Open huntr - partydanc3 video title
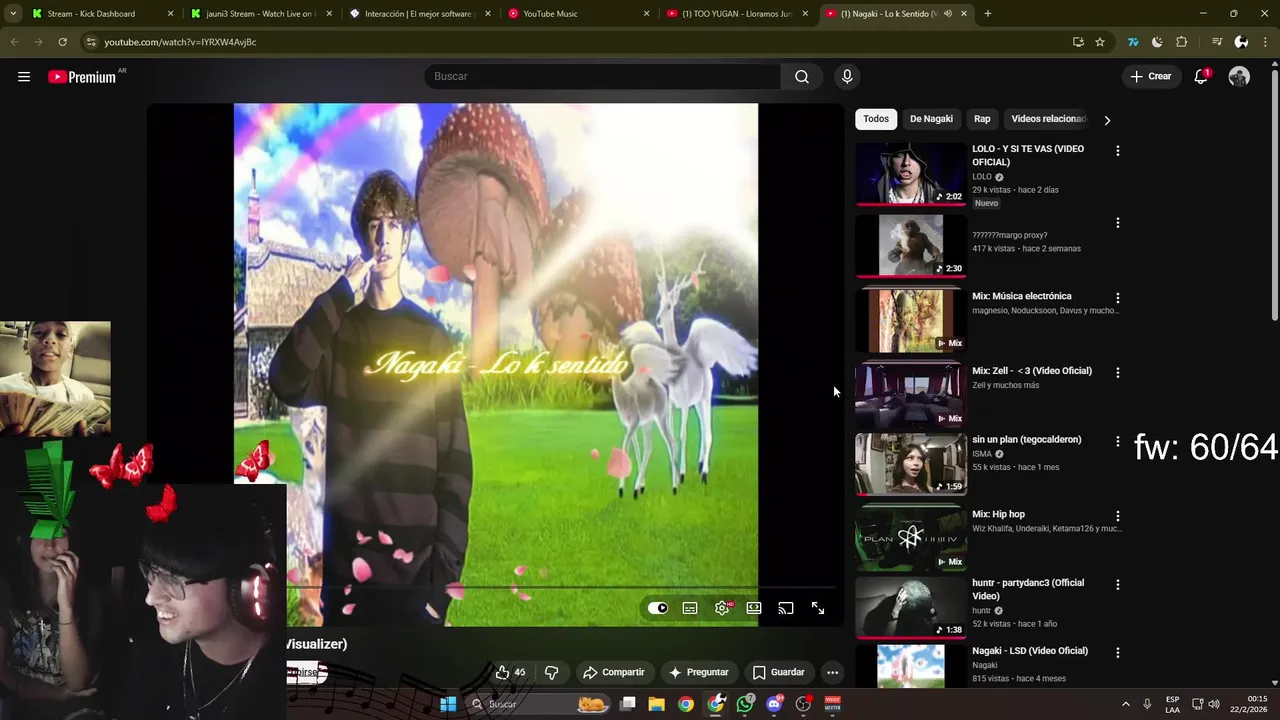 tap(1028, 589)
